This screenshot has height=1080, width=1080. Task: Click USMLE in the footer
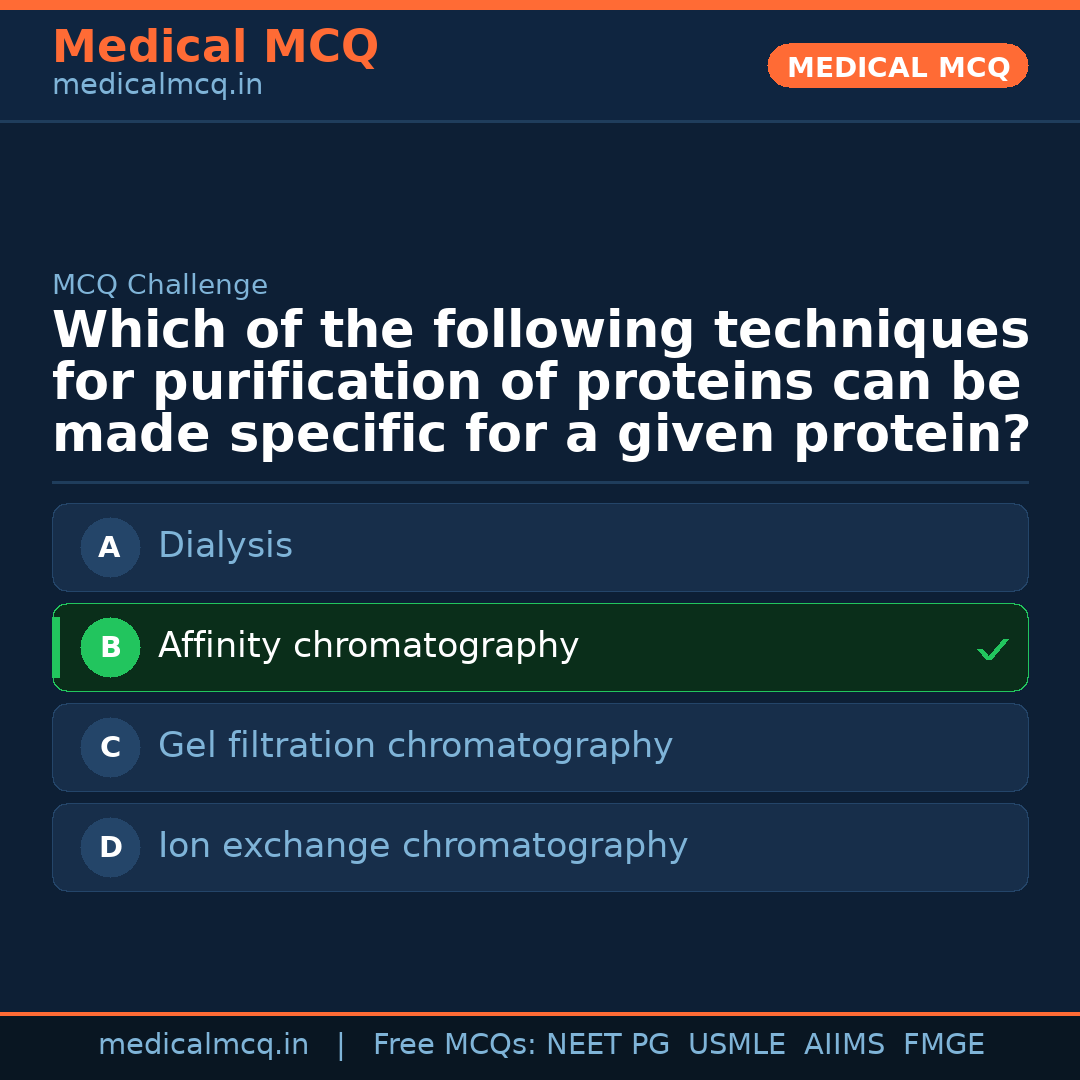pos(736,1045)
